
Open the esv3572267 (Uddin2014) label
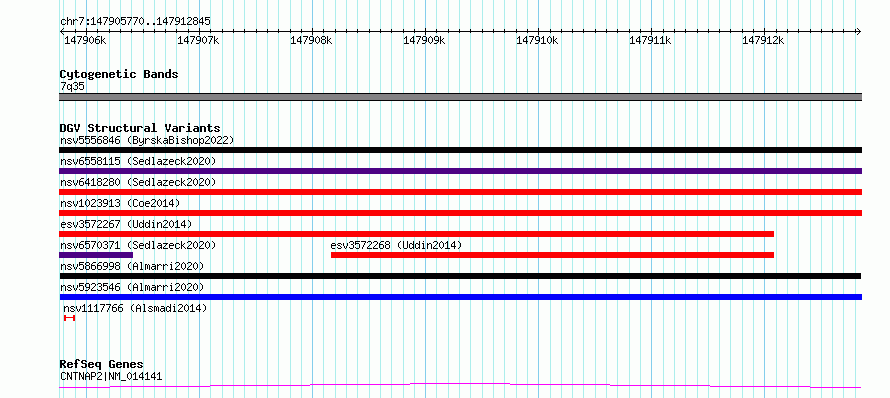click(x=126, y=224)
